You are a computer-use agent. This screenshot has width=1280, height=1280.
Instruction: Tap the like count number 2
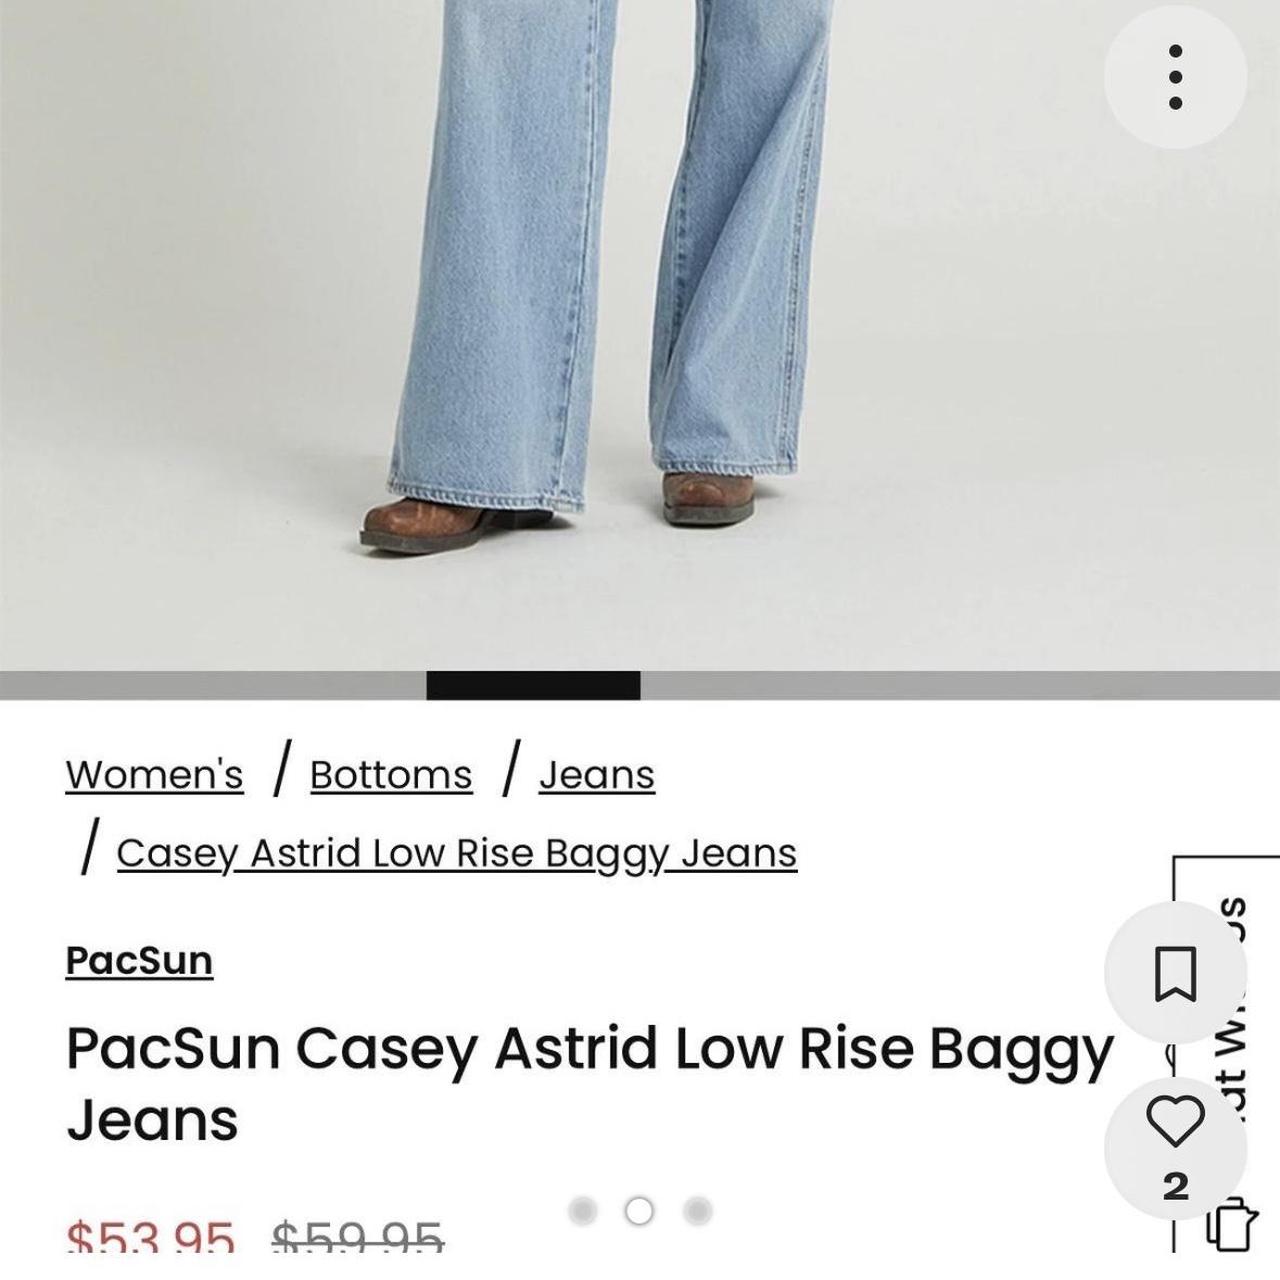point(1176,1186)
